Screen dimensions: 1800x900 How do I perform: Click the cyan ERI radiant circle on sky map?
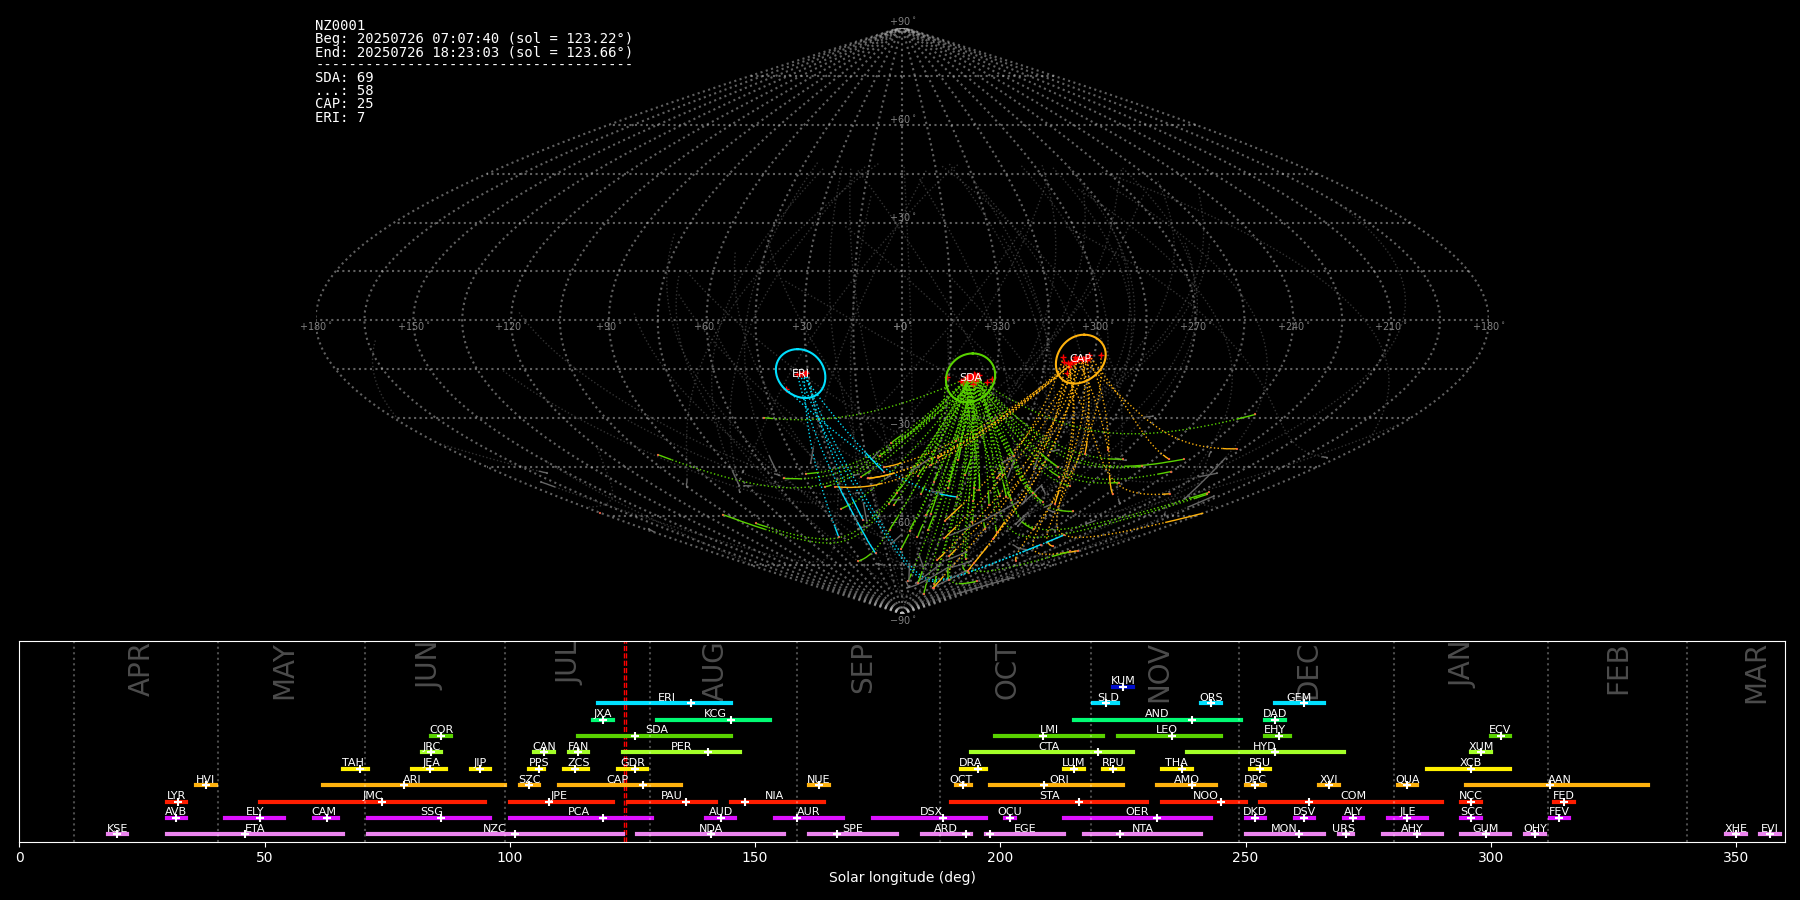(801, 373)
